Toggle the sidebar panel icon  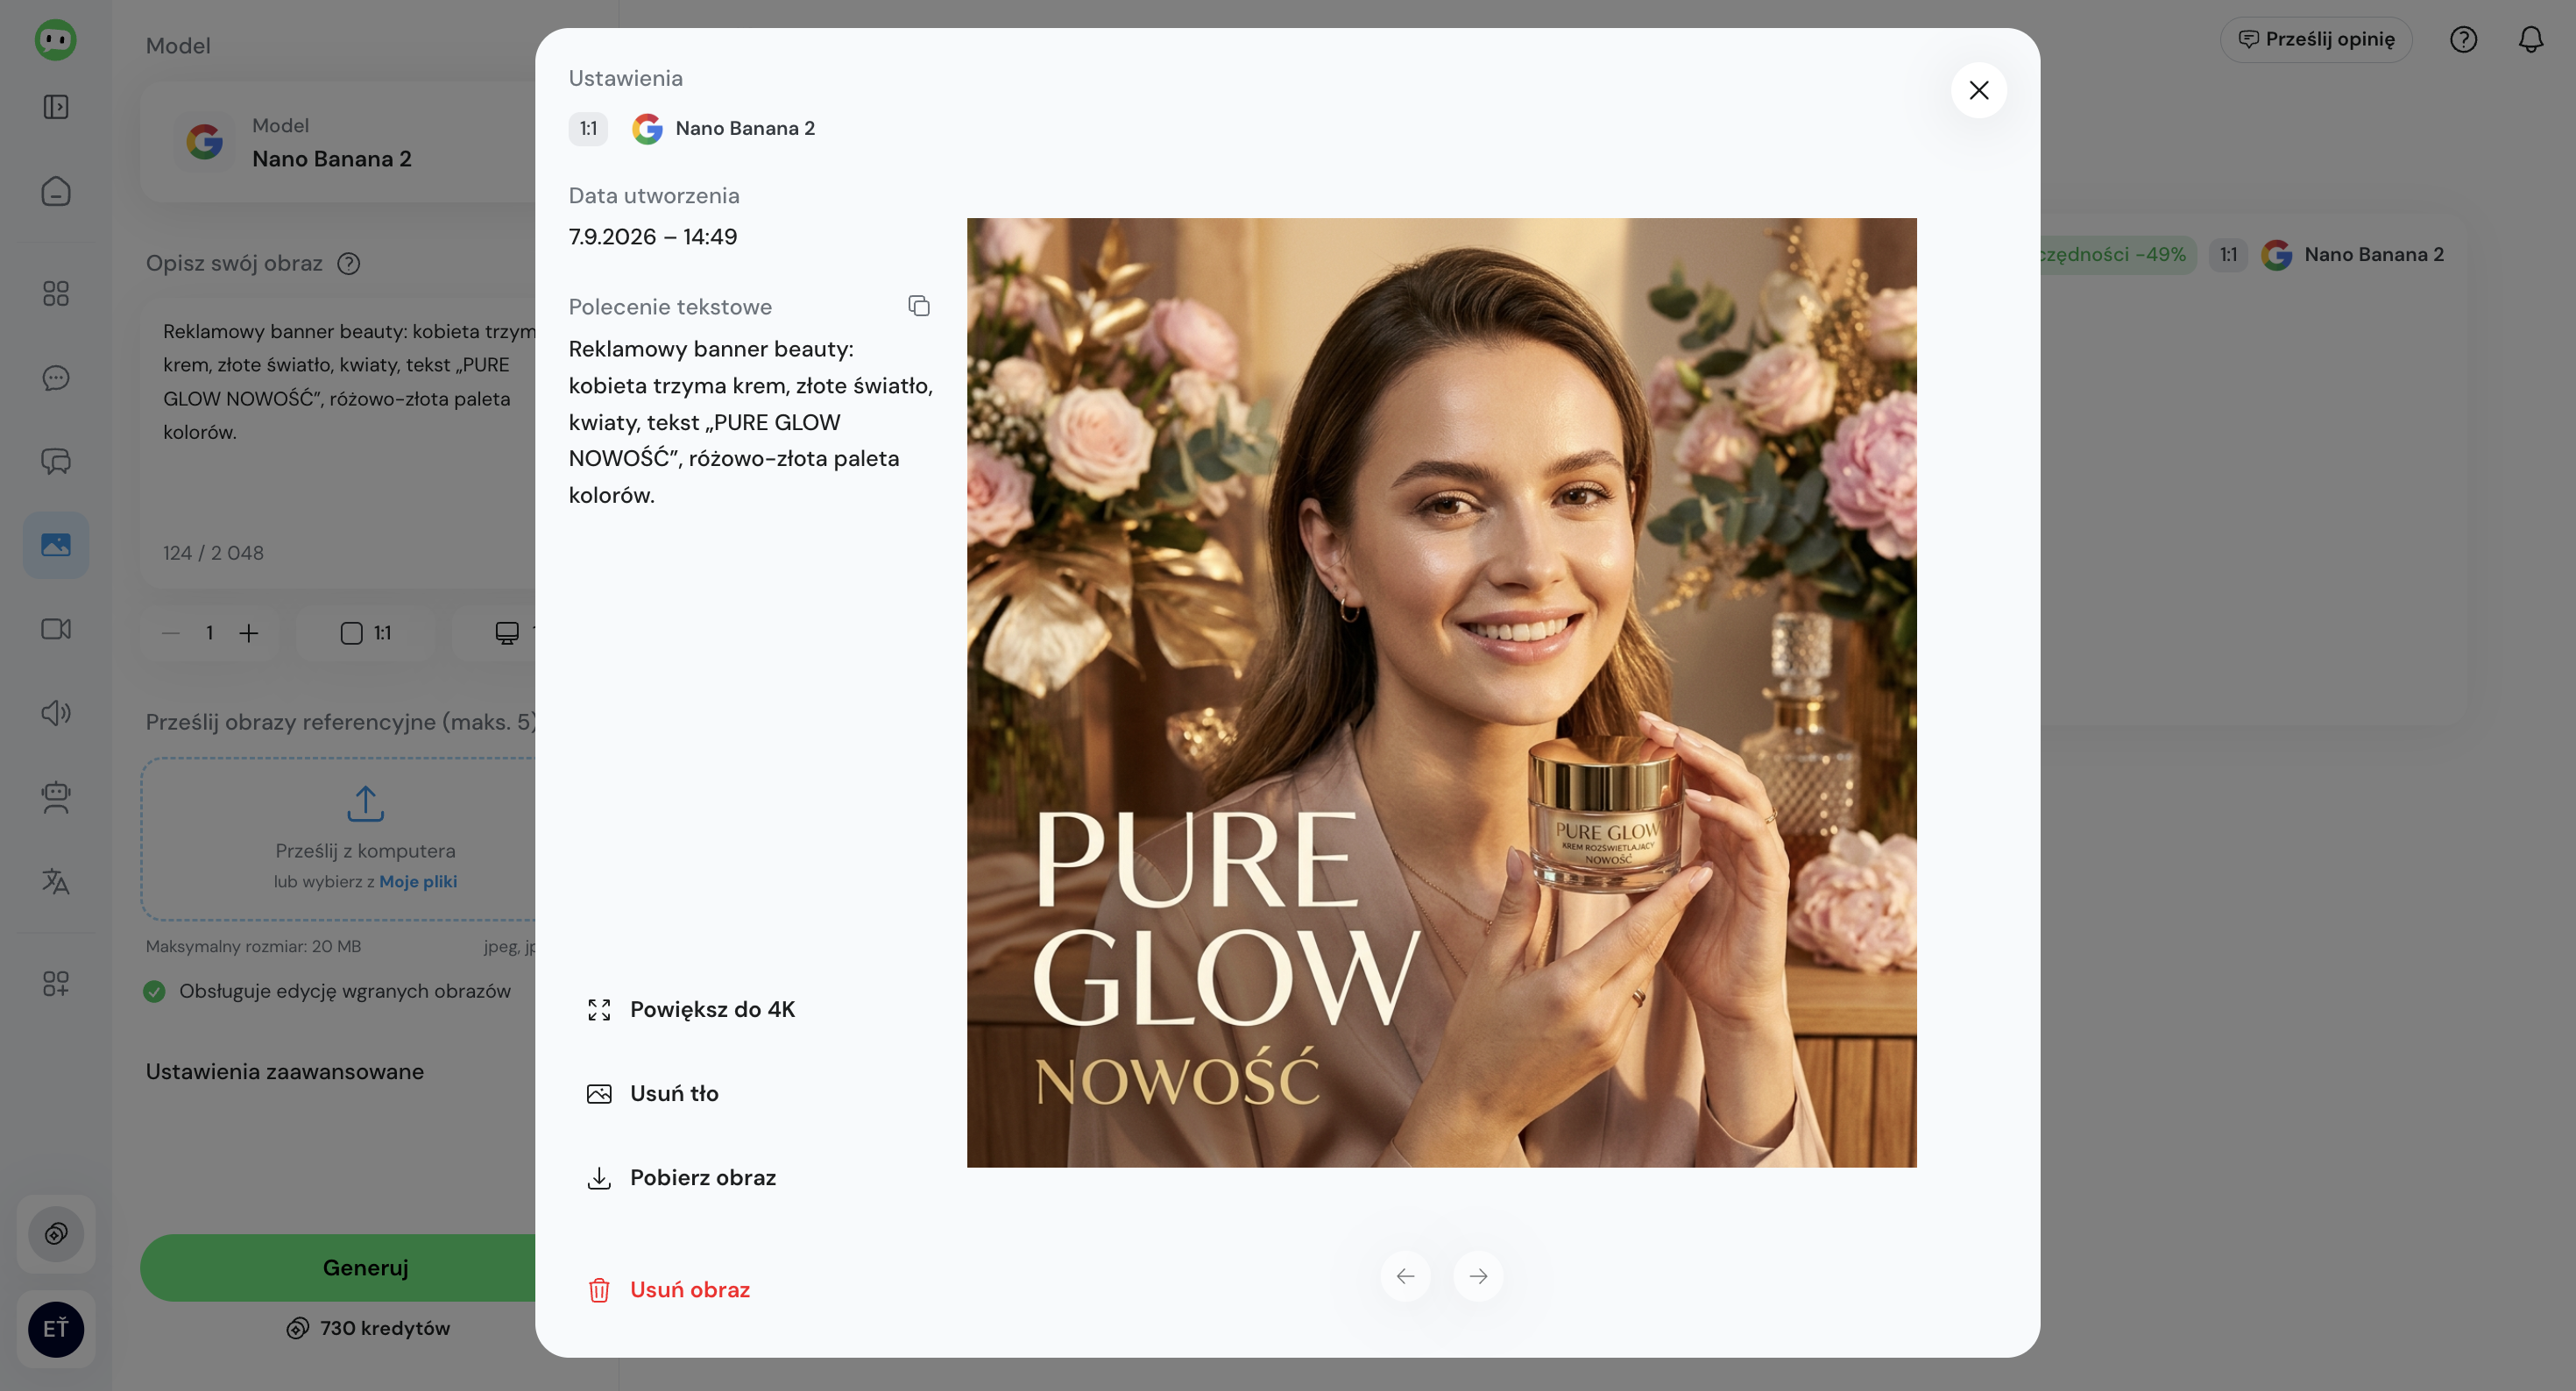pos(56,107)
